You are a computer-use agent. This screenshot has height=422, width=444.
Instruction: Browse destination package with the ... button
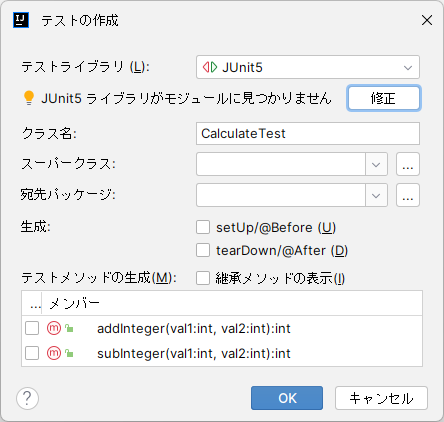click(408, 195)
